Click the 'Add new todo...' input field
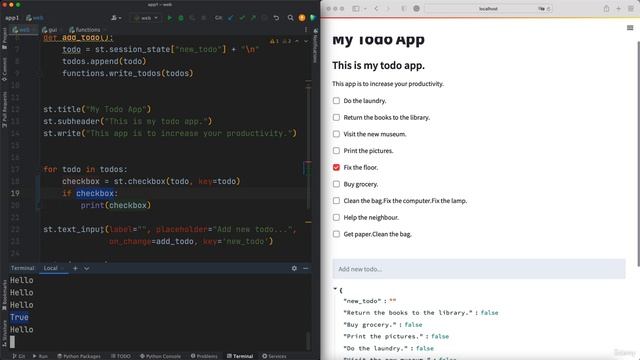The image size is (640, 360). click(x=479, y=269)
